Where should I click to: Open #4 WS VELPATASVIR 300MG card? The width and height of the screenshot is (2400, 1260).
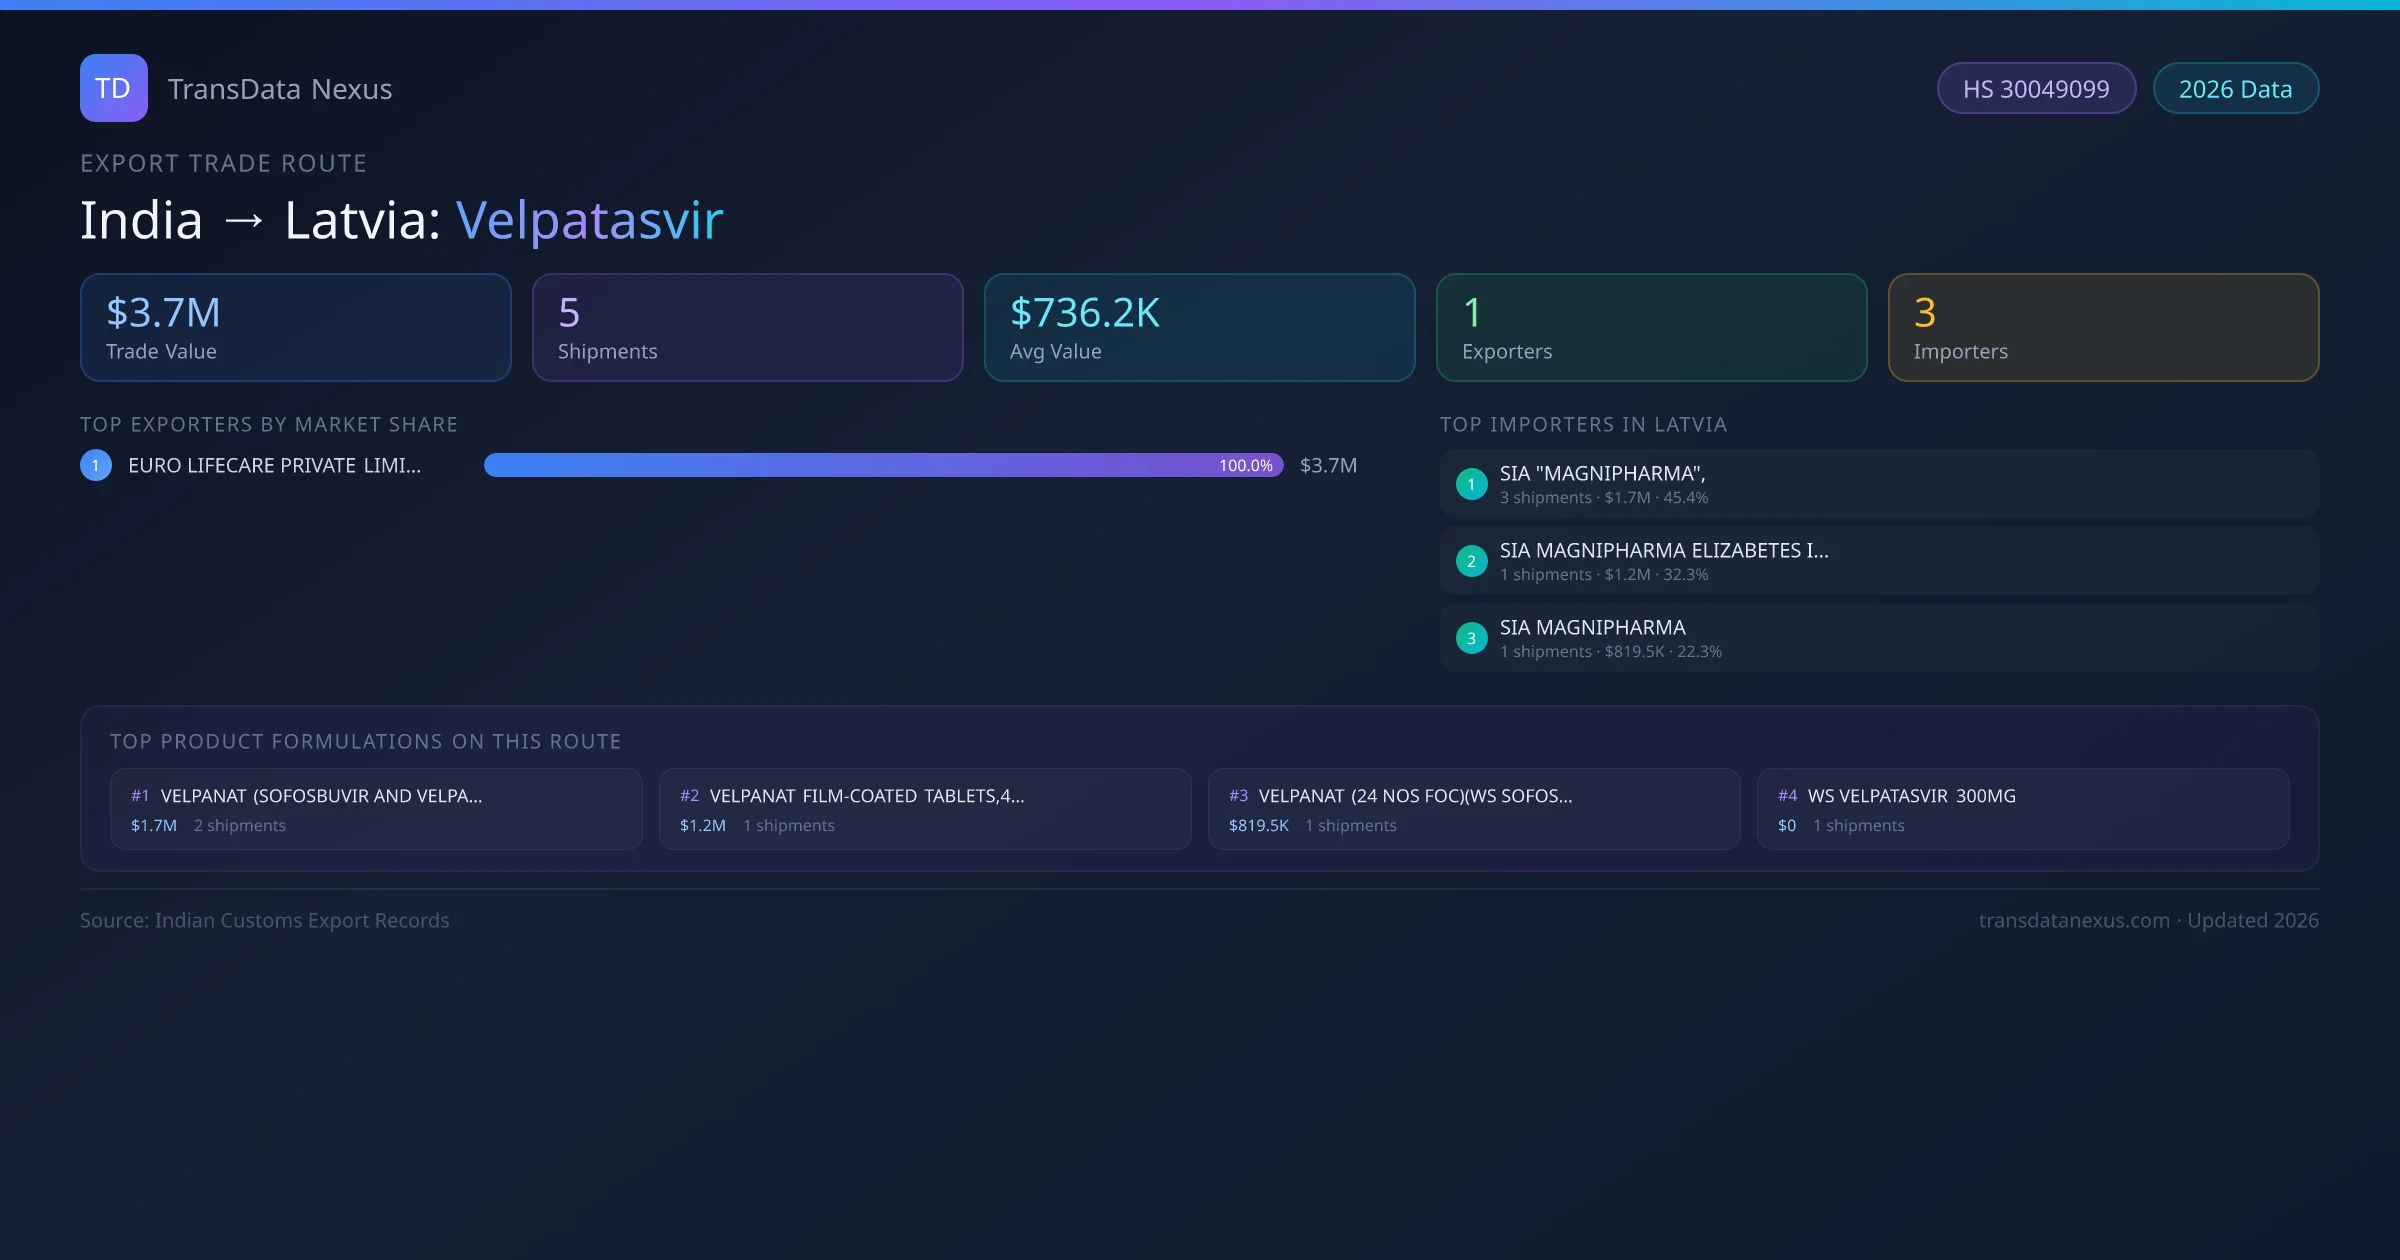click(2023, 809)
